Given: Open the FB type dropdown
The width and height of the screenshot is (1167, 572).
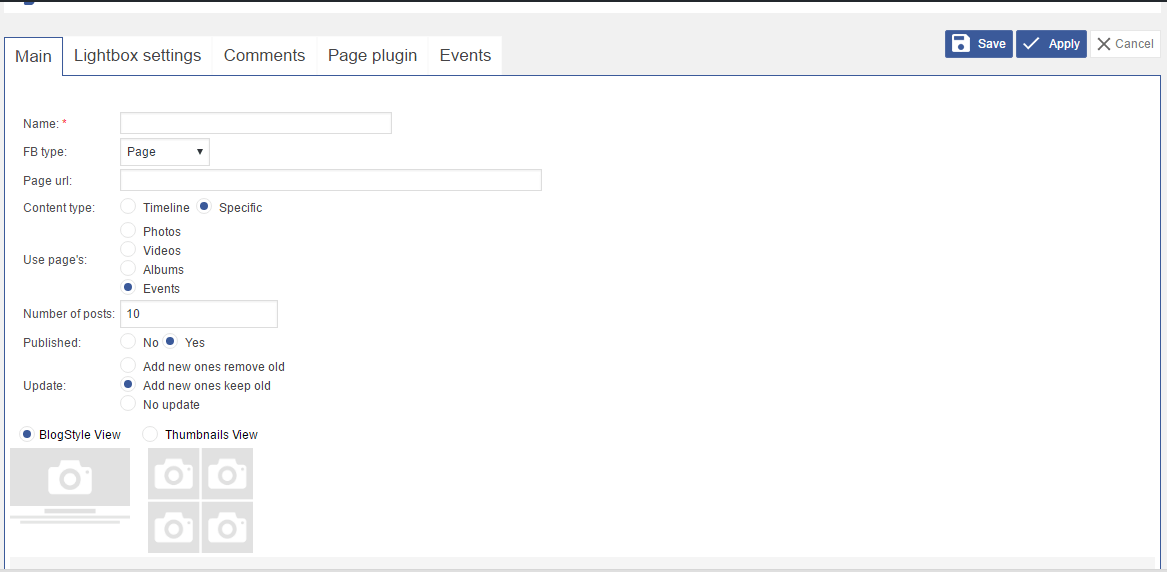Looking at the screenshot, I should click(165, 152).
